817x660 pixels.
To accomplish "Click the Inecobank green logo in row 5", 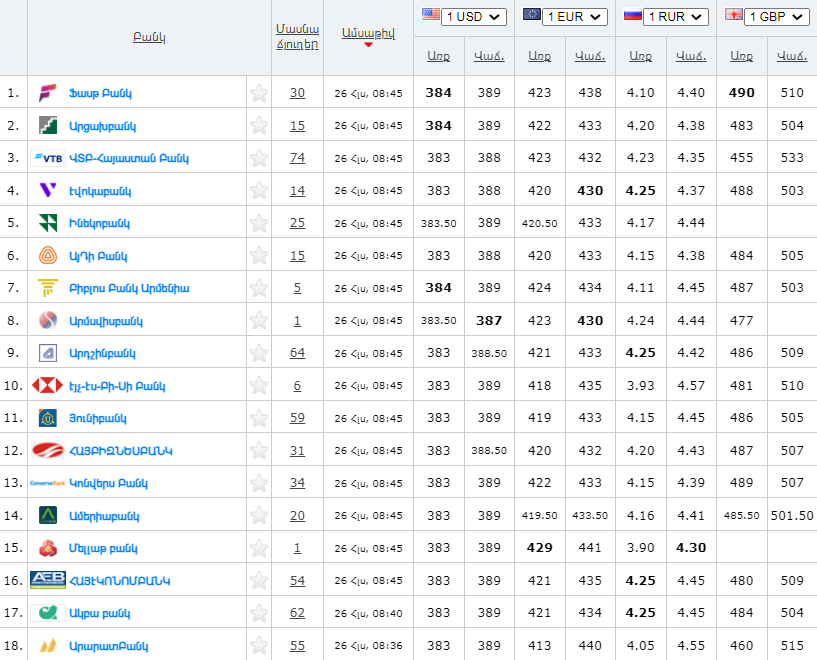I will click(48, 223).
